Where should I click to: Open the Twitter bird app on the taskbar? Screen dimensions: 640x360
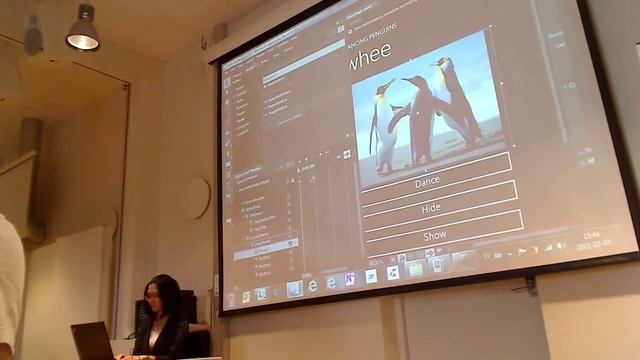pyautogui.click(x=371, y=277)
